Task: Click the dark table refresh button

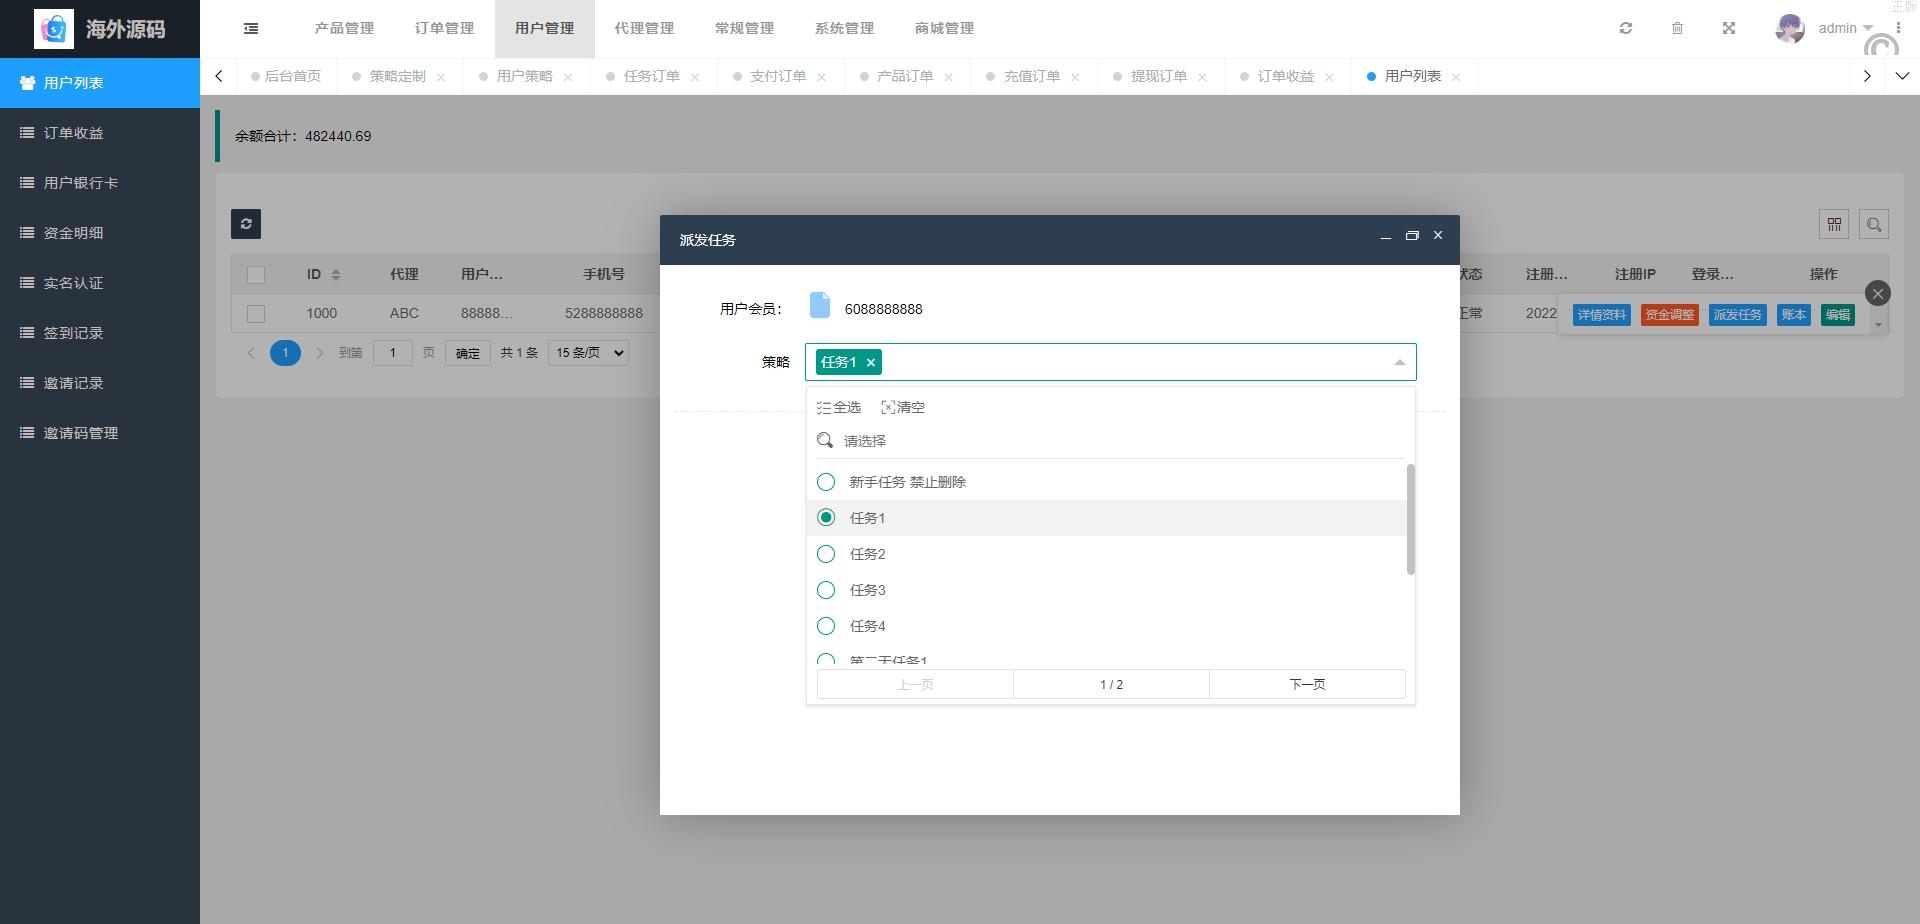Action: (x=246, y=224)
